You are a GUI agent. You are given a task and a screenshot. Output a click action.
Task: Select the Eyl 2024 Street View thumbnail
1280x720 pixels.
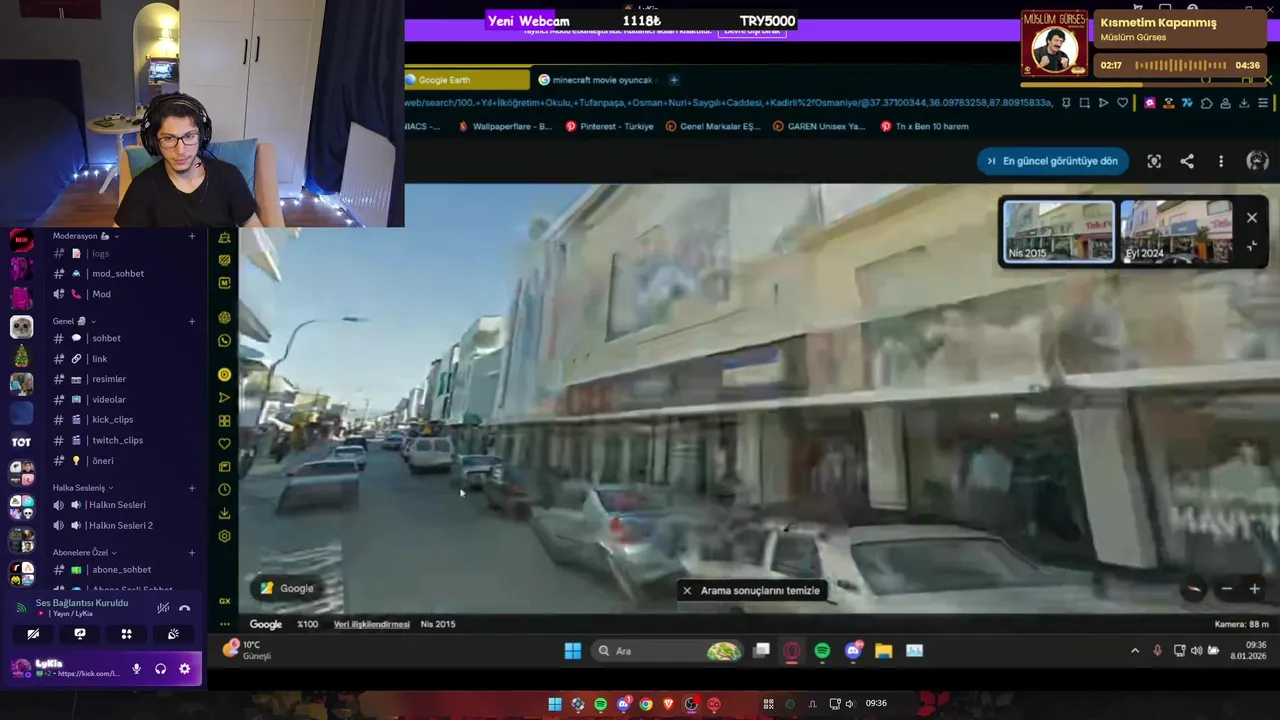coord(1176,231)
